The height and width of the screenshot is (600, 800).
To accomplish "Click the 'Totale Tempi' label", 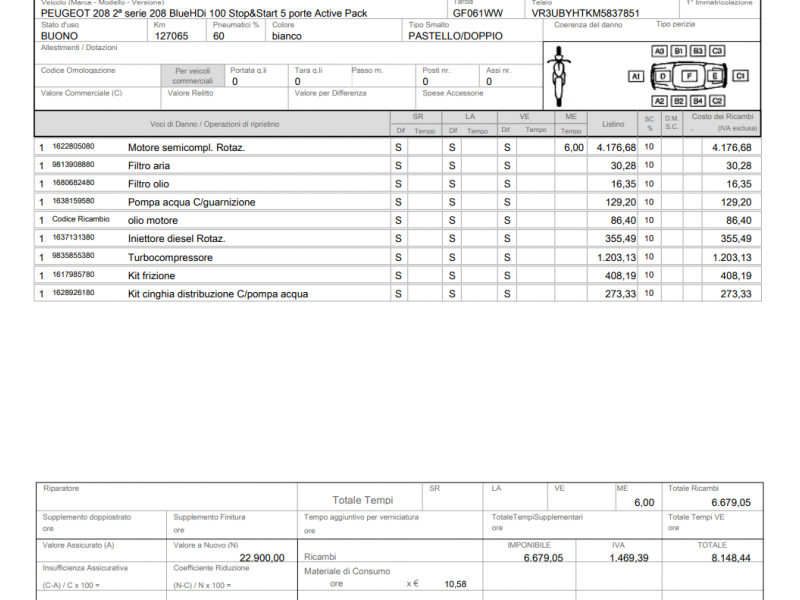I will tap(363, 501).
